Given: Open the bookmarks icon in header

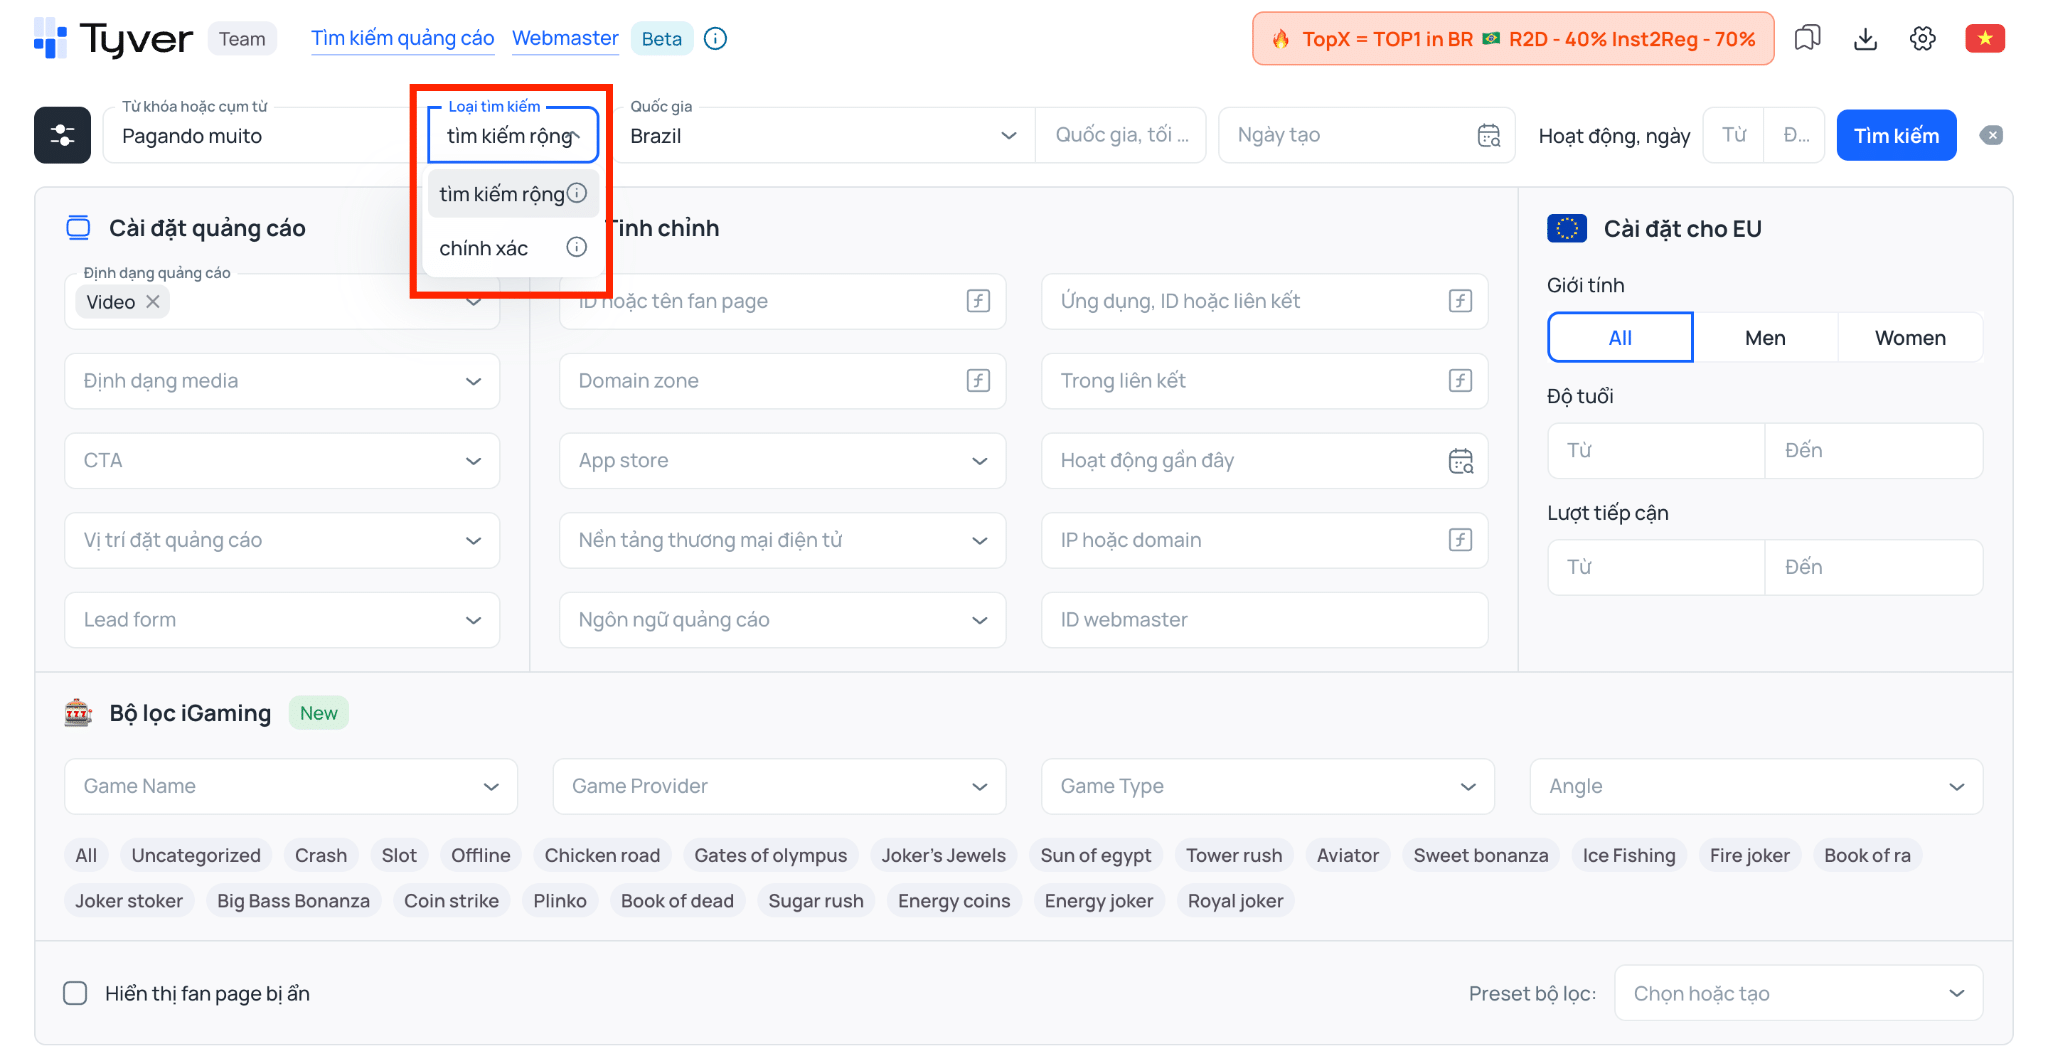Looking at the screenshot, I should pyautogui.click(x=1807, y=38).
